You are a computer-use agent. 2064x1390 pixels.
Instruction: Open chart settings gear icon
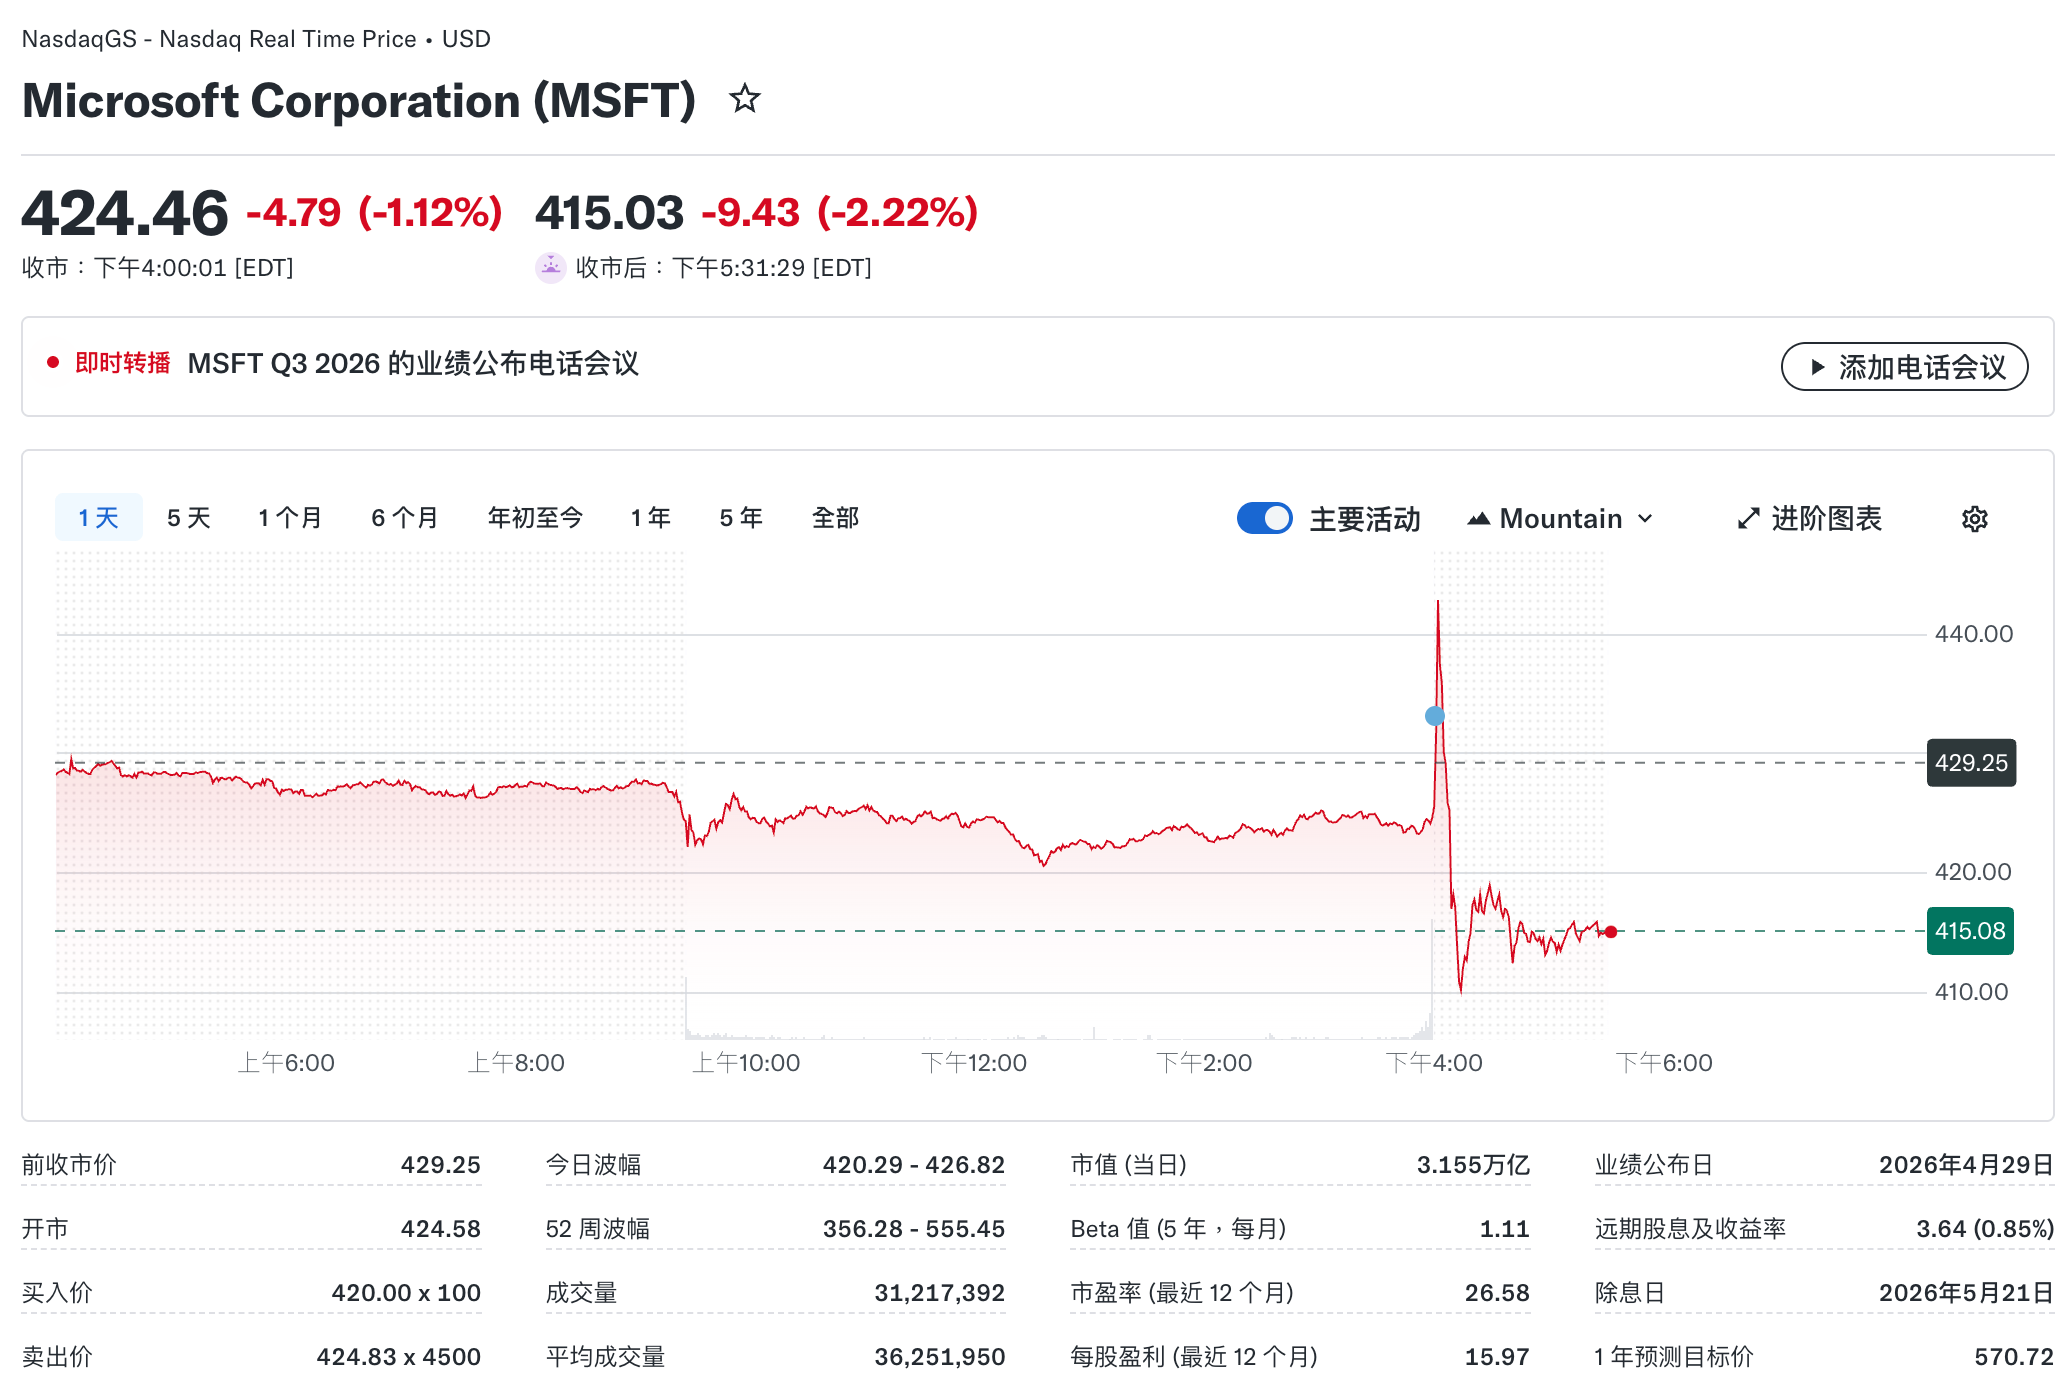click(1974, 519)
